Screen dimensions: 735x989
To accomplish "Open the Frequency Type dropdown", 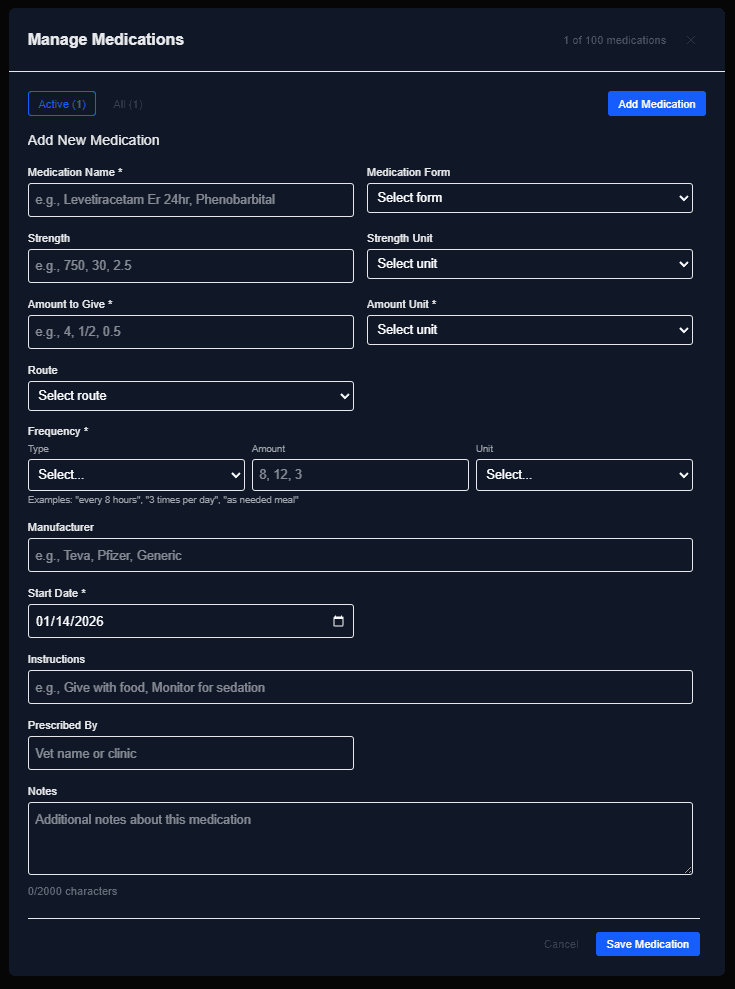I will [136, 474].
